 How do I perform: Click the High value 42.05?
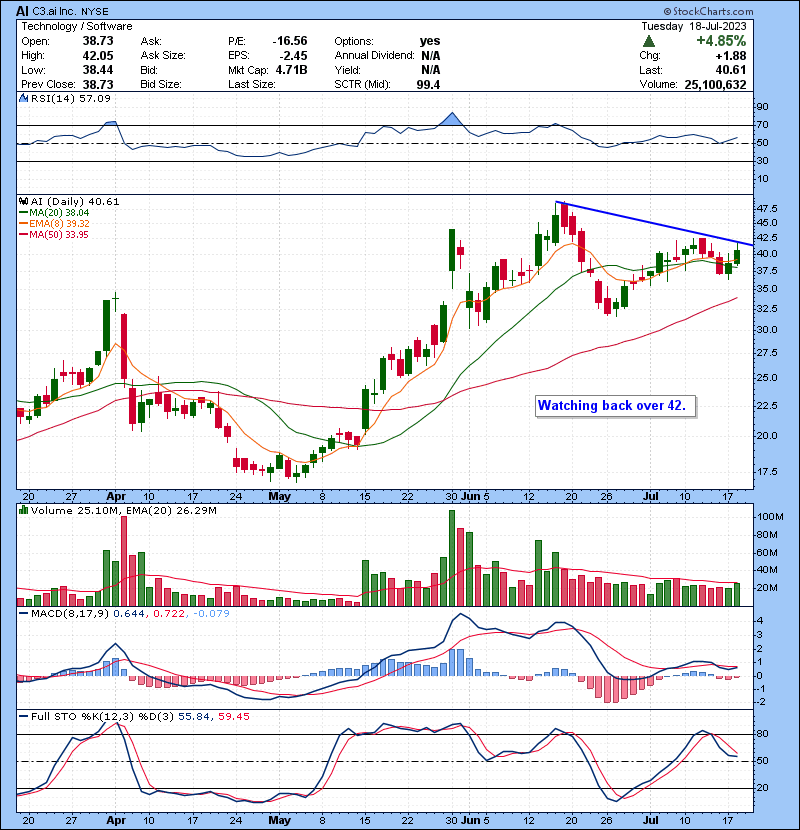[x=98, y=56]
